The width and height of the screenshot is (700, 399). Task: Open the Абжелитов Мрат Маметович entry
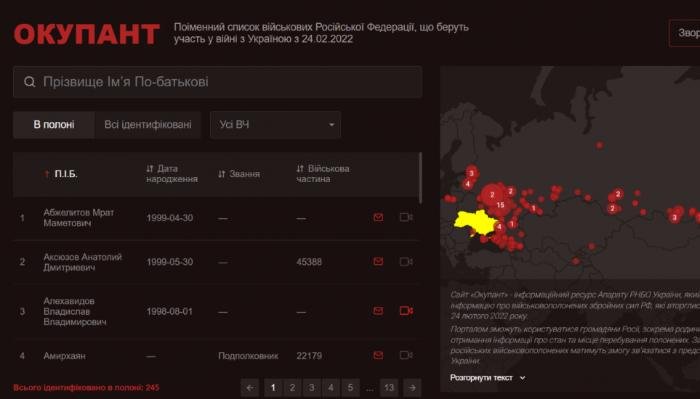click(79, 217)
